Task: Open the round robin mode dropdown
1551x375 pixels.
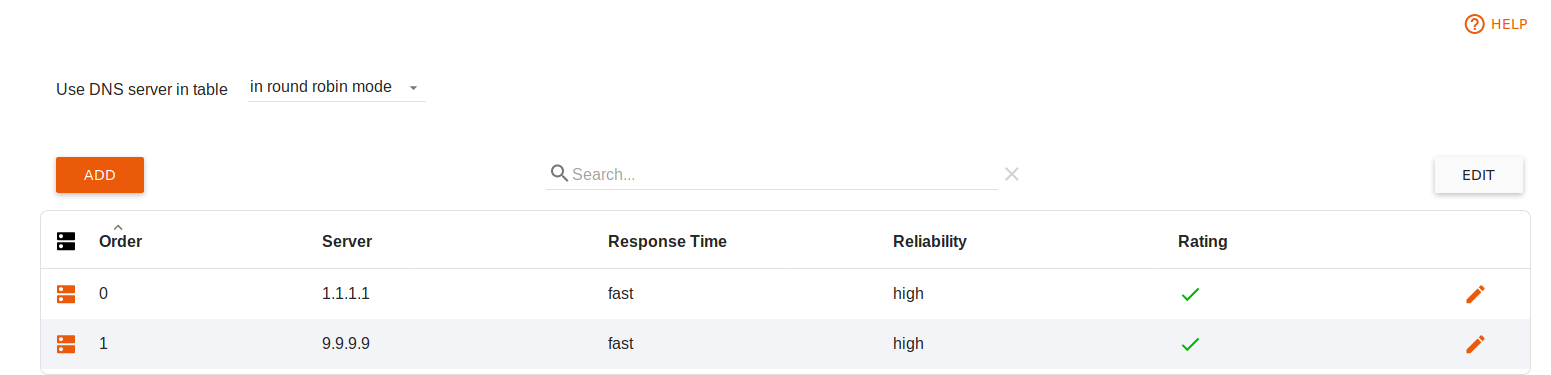Action: point(337,87)
